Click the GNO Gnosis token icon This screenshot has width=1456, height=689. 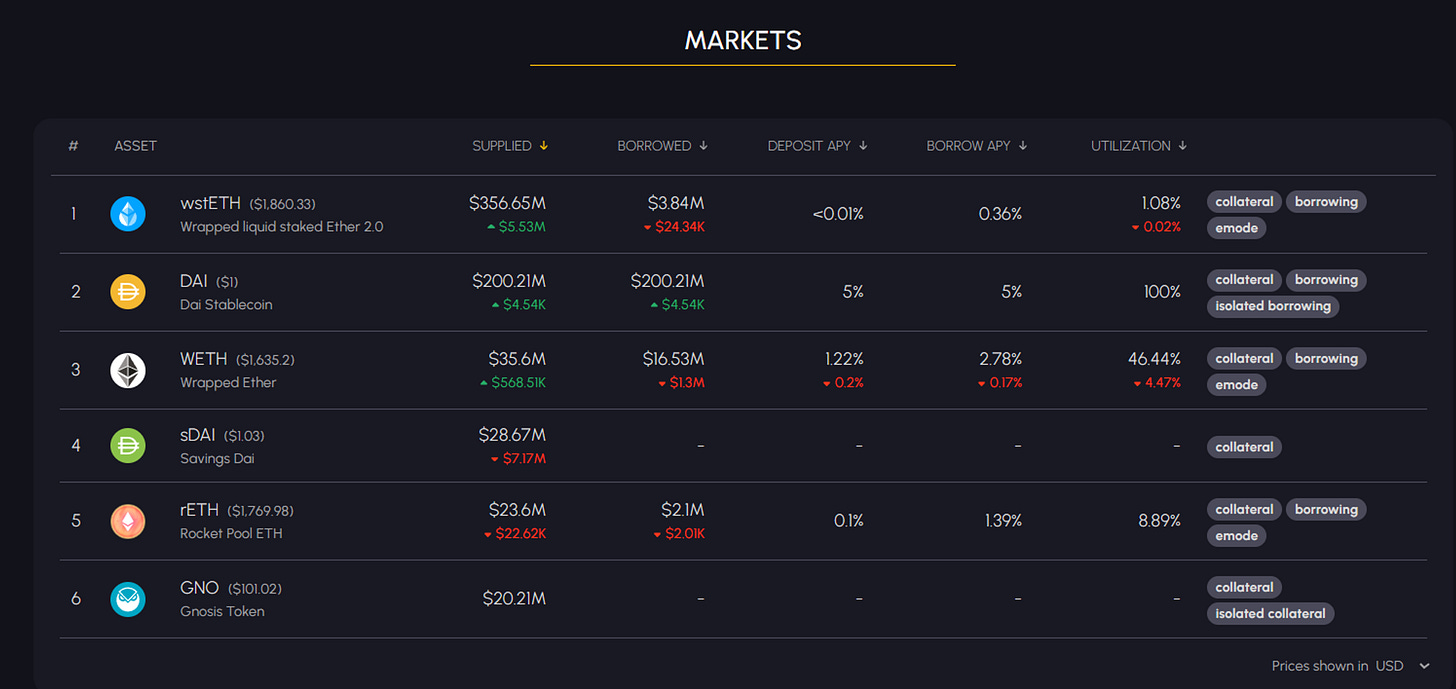tap(128, 599)
